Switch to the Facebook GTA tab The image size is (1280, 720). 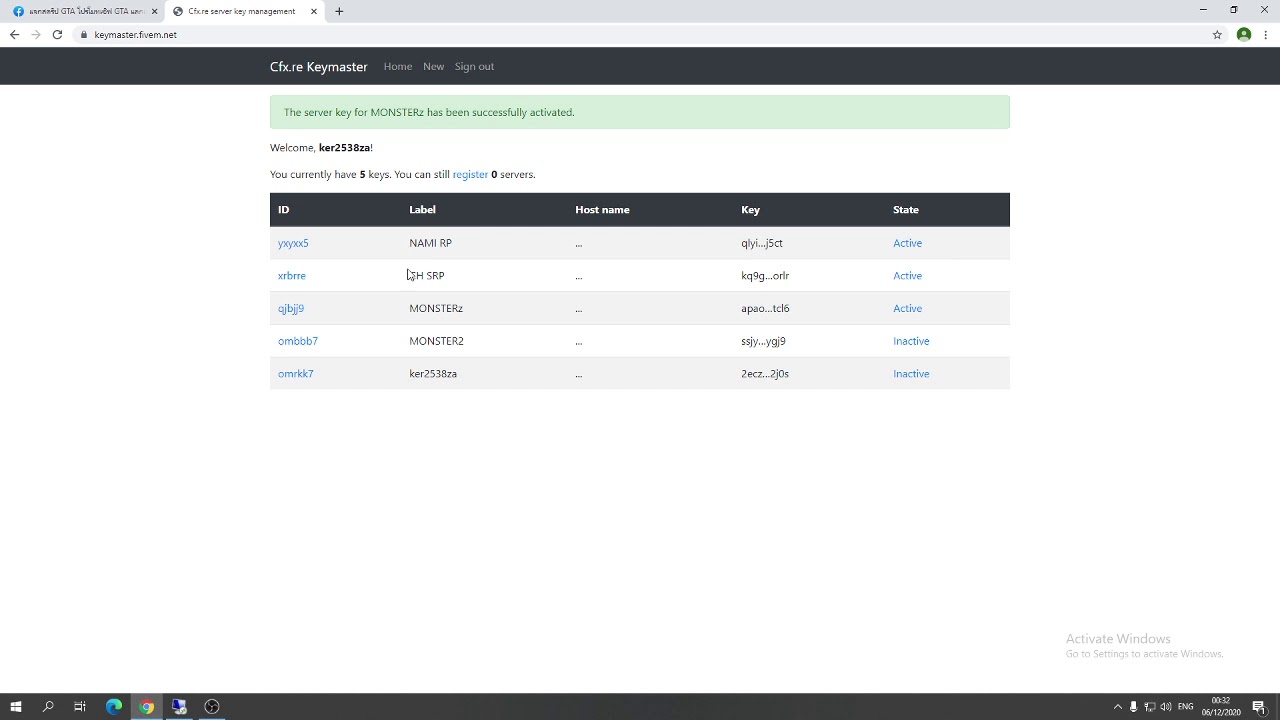(84, 11)
